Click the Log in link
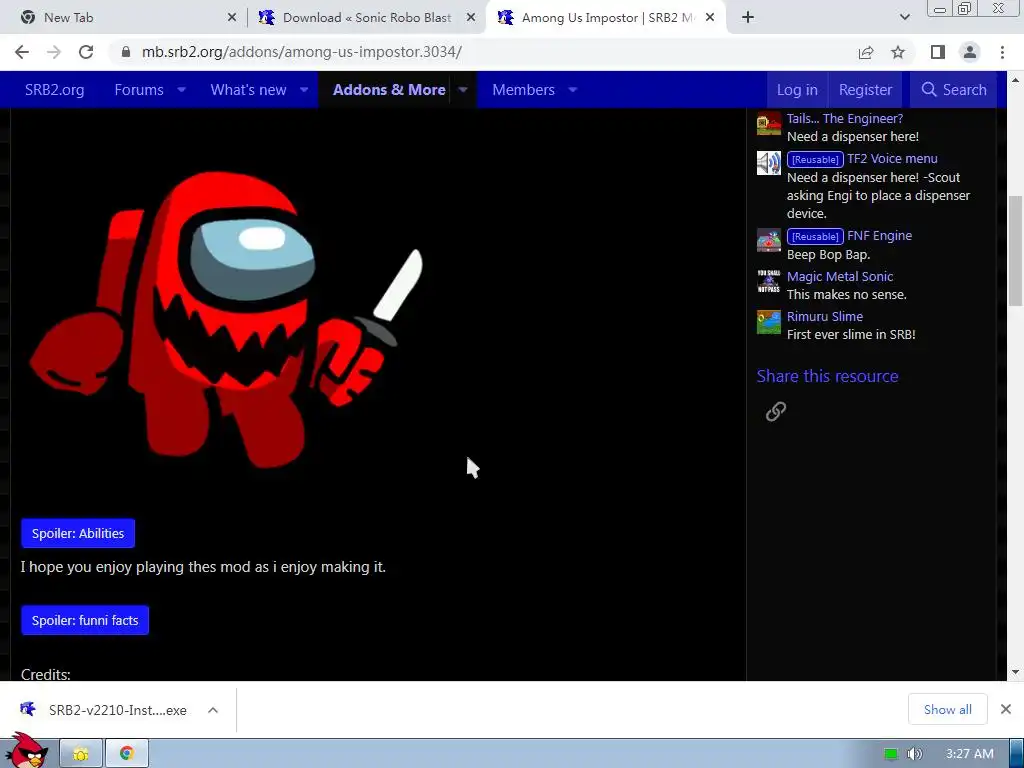Image resolution: width=1024 pixels, height=768 pixels. coord(797,89)
